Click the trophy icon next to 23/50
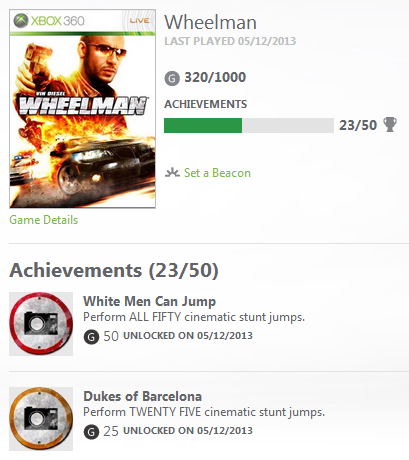The image size is (409, 460). tap(390, 125)
